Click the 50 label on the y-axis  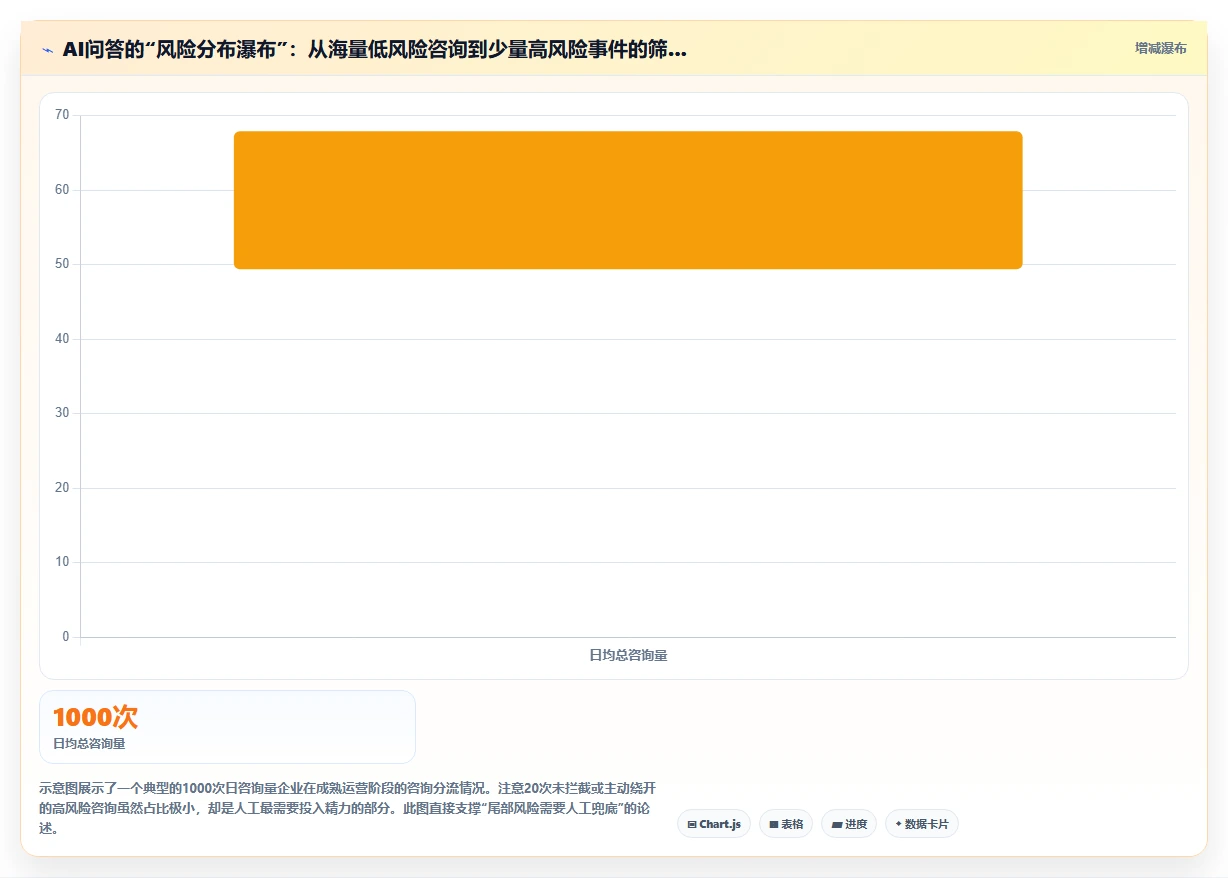click(62, 264)
